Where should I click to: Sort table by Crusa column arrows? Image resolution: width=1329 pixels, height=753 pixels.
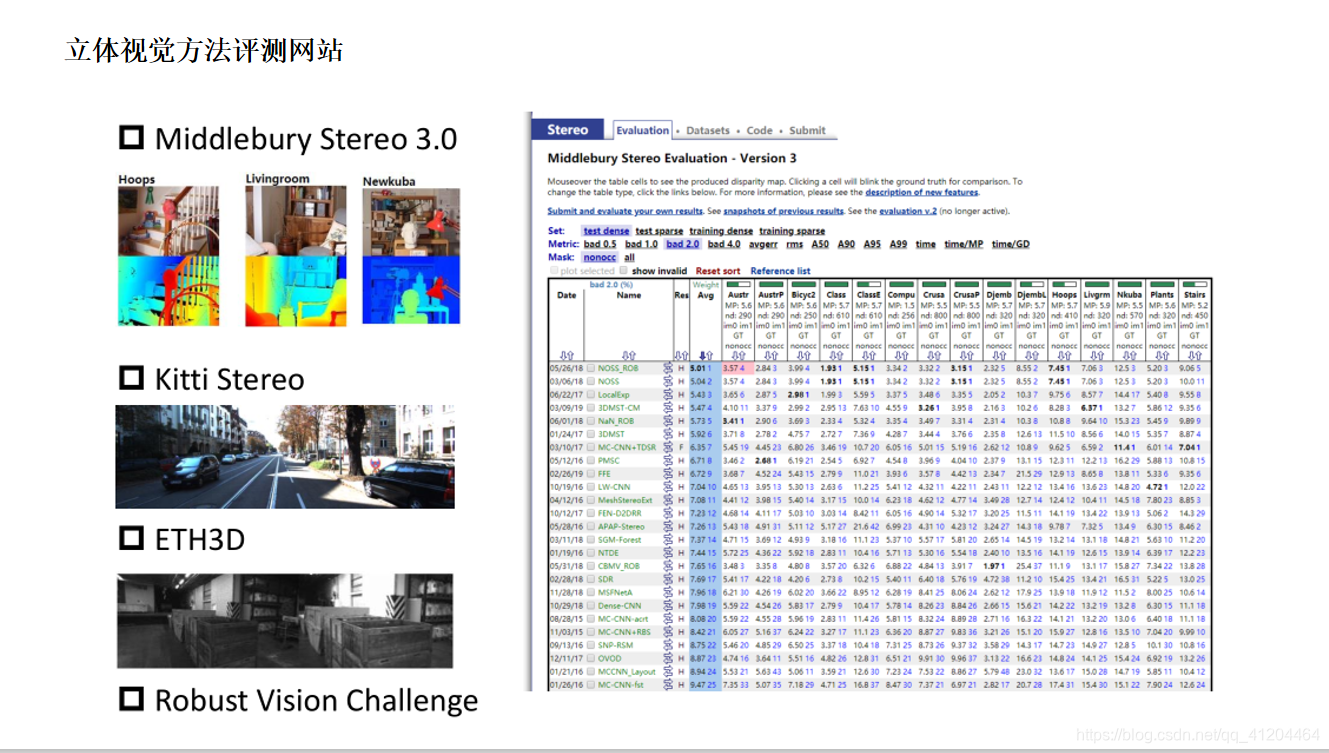(934, 355)
